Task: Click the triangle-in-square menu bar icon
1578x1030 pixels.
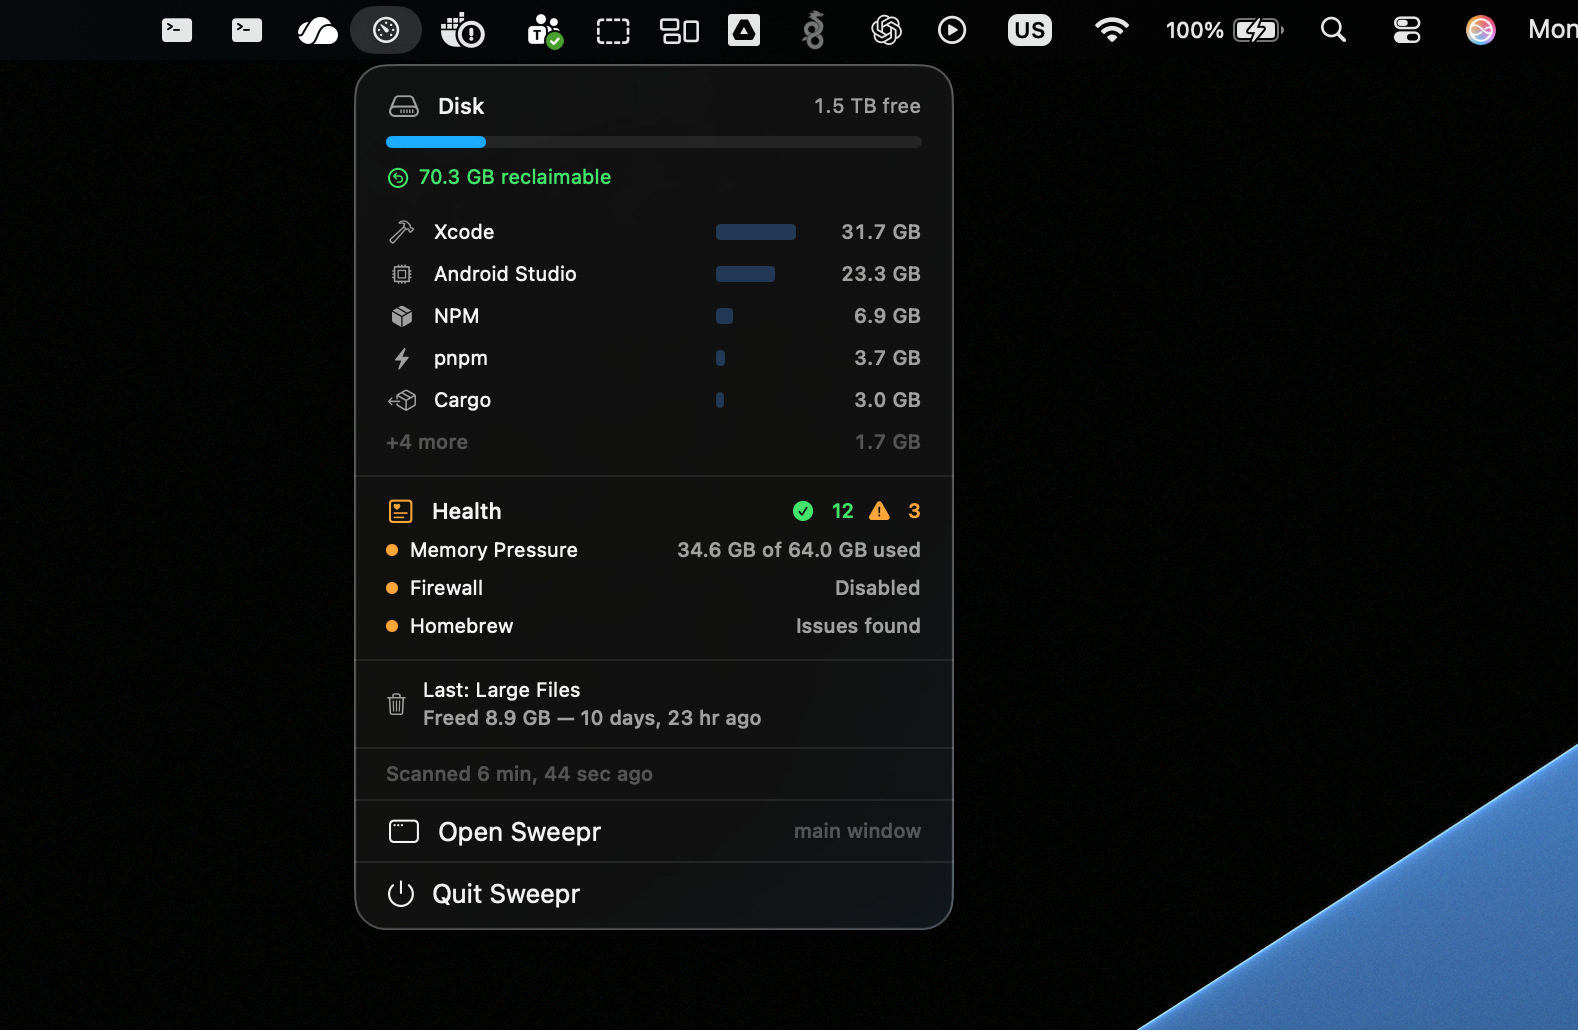Action: point(744,30)
